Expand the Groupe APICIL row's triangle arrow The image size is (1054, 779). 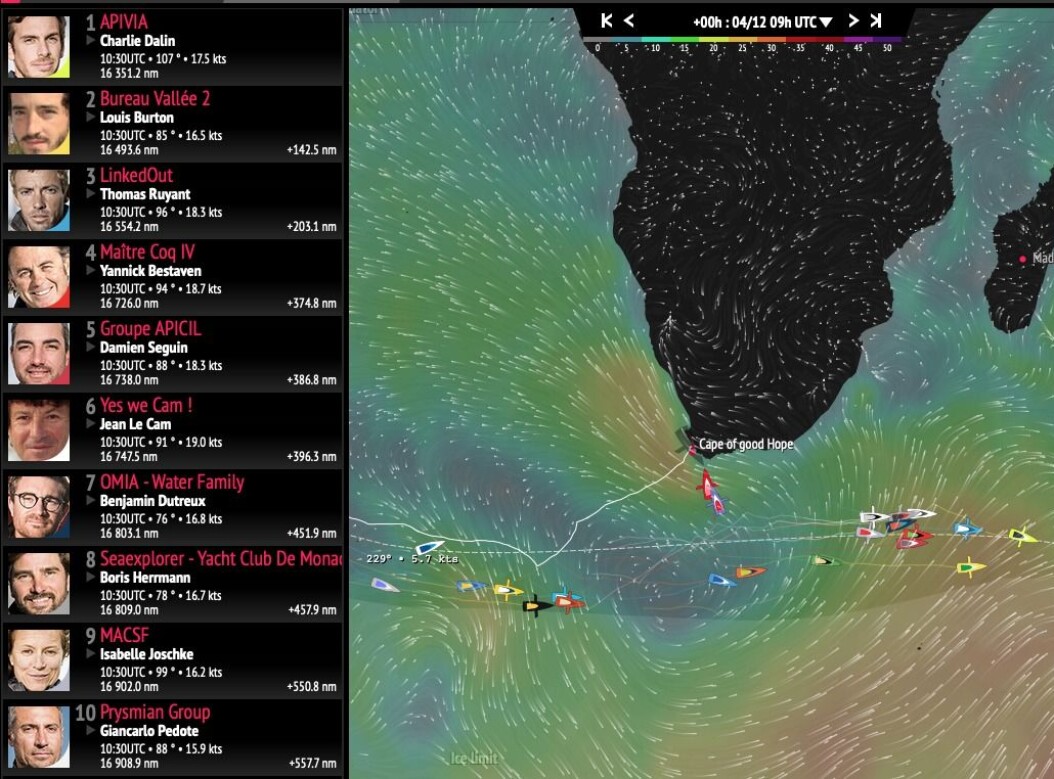(x=91, y=347)
